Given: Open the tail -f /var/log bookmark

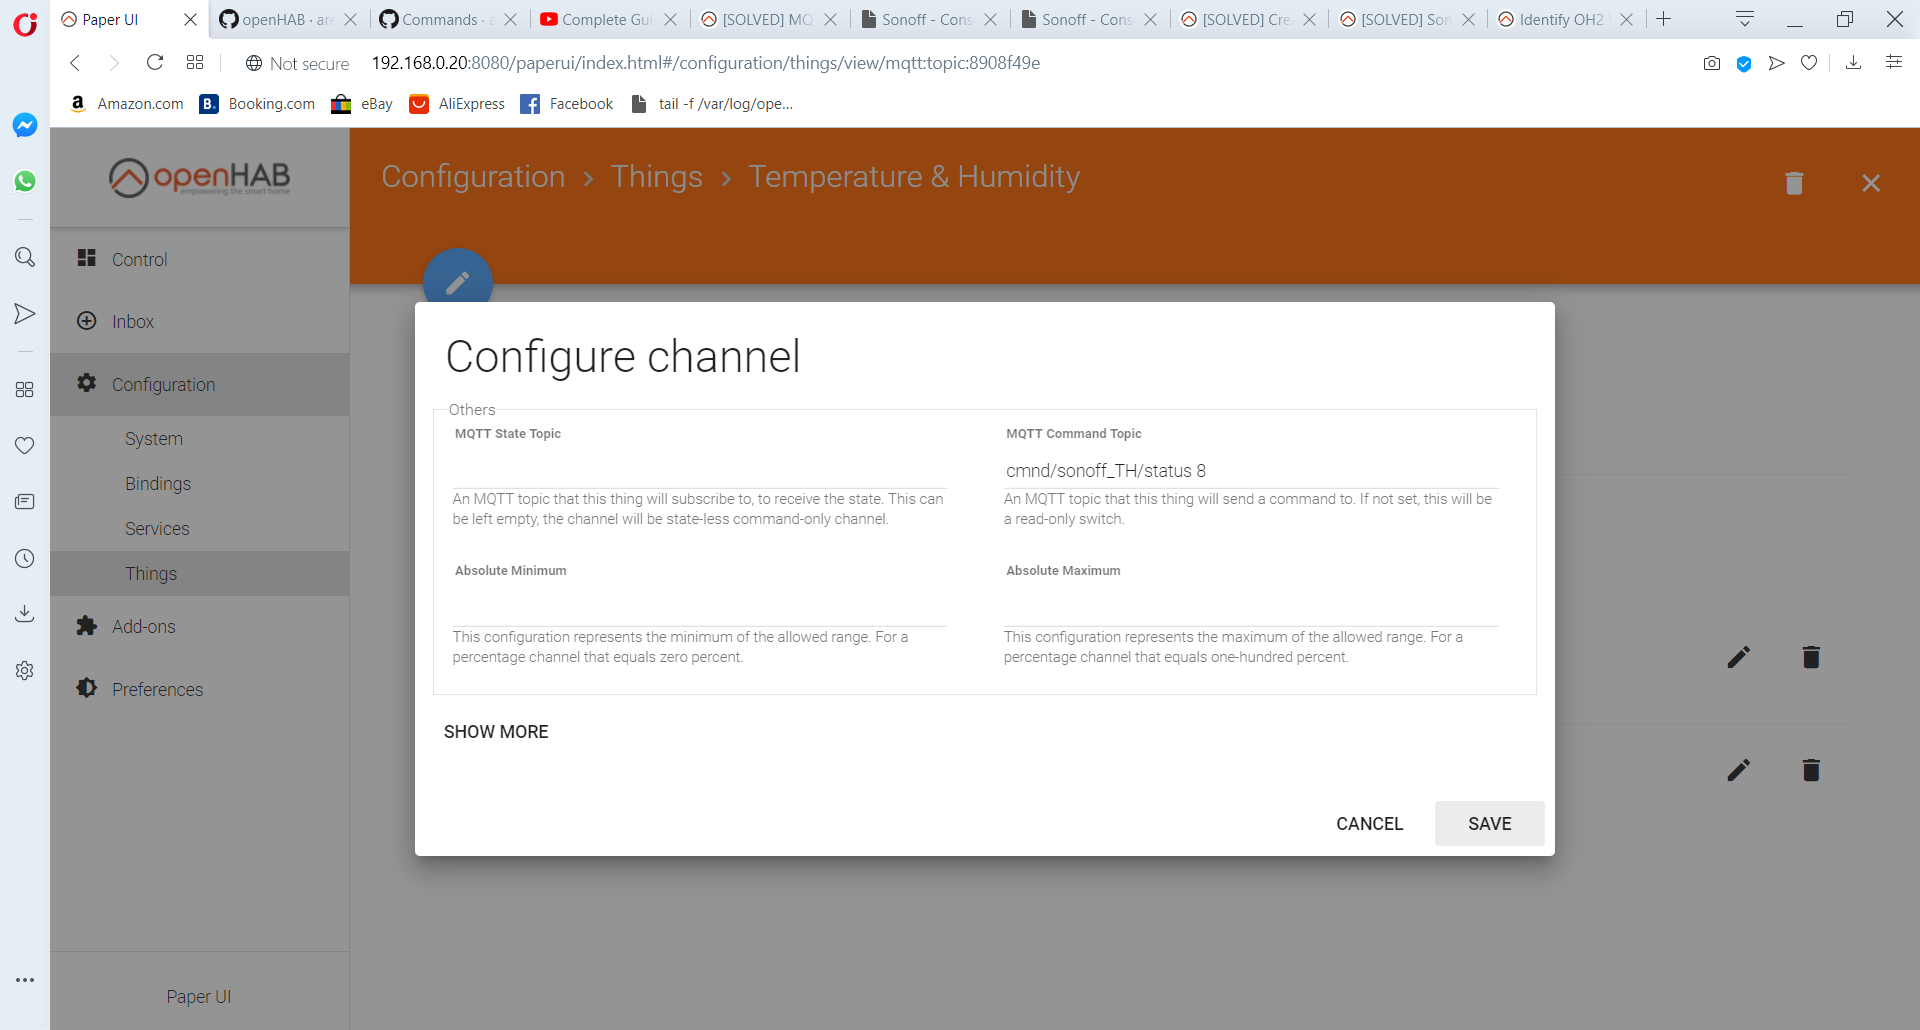Looking at the screenshot, I should (712, 104).
